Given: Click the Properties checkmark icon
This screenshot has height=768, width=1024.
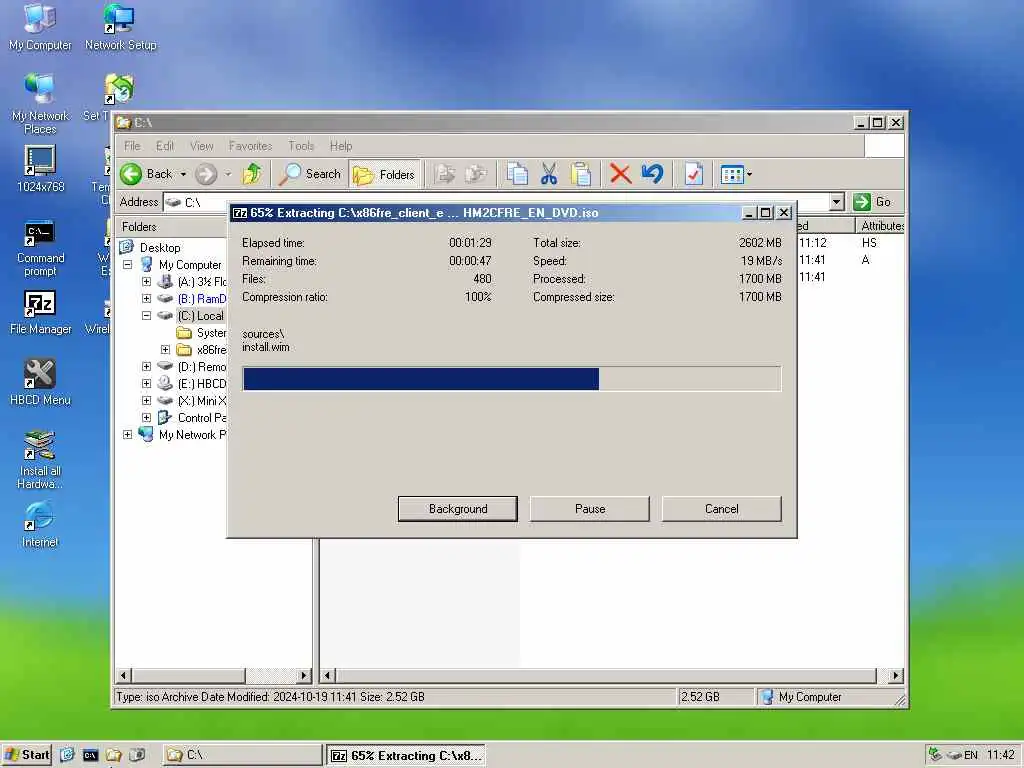Looking at the screenshot, I should [x=694, y=174].
